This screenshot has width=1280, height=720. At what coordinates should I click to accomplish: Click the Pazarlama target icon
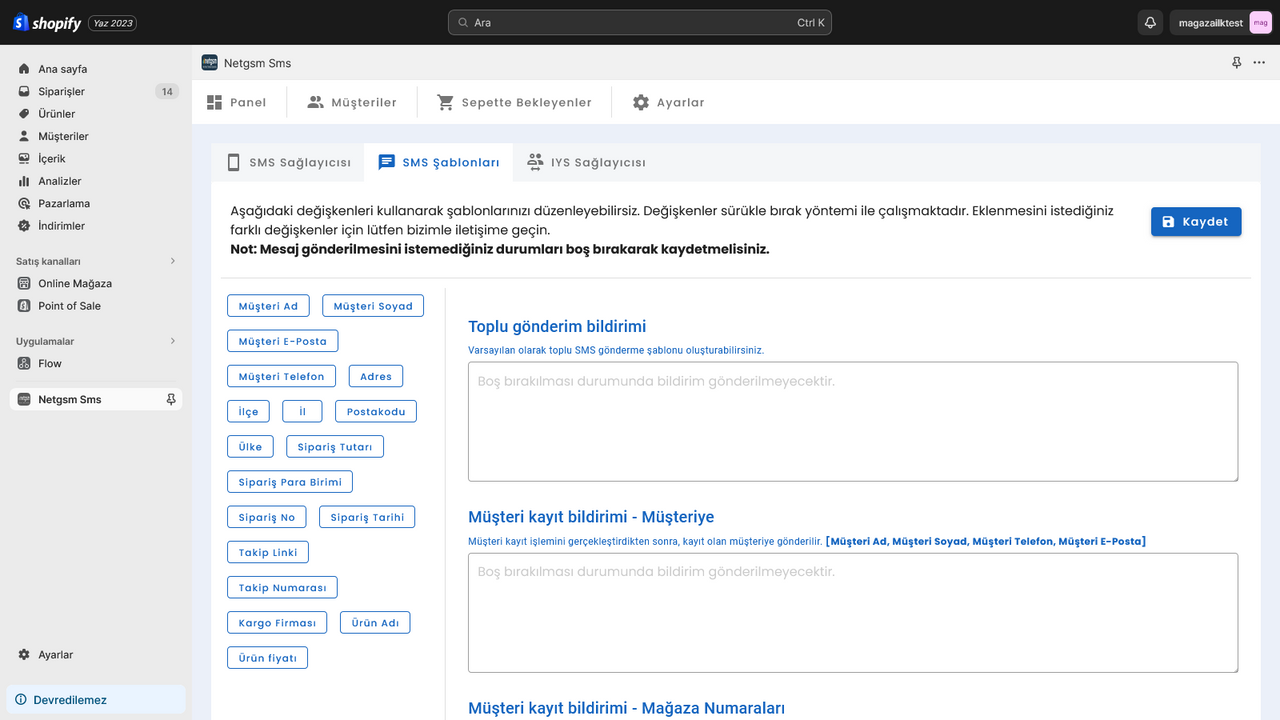(x=24, y=203)
